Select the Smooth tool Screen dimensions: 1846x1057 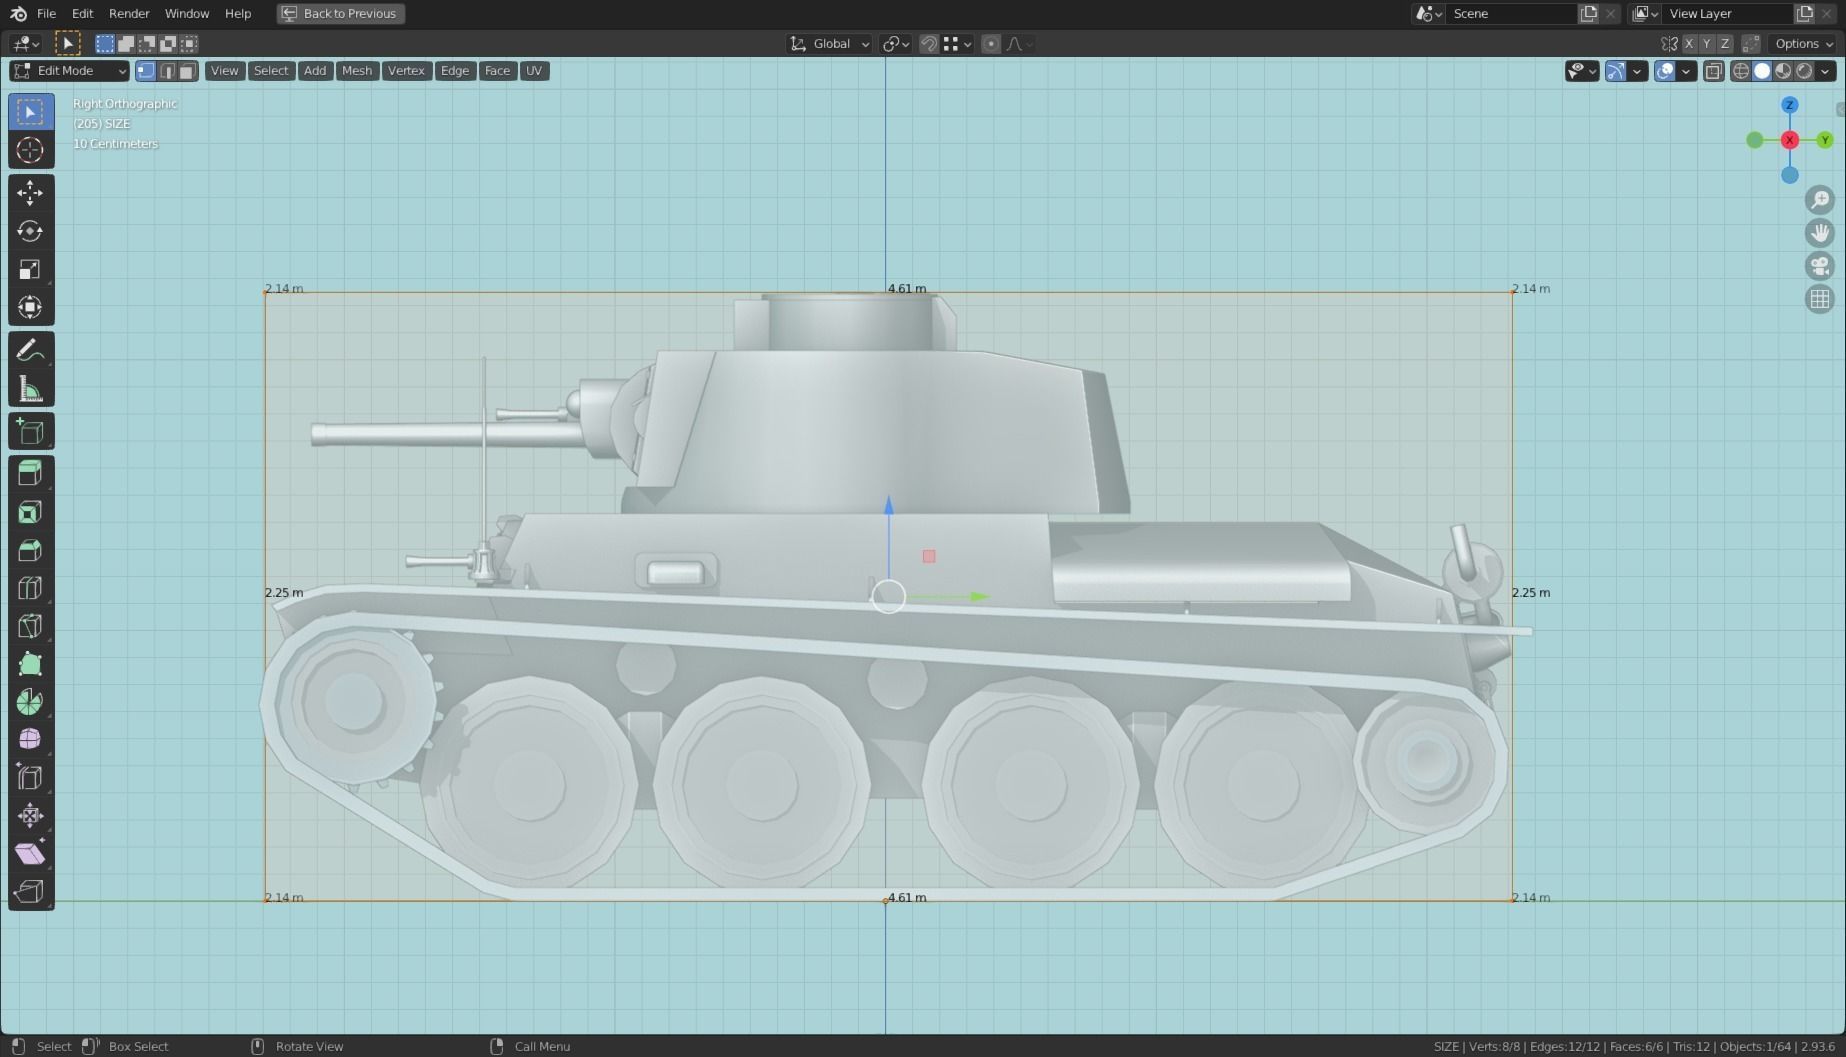click(x=30, y=740)
